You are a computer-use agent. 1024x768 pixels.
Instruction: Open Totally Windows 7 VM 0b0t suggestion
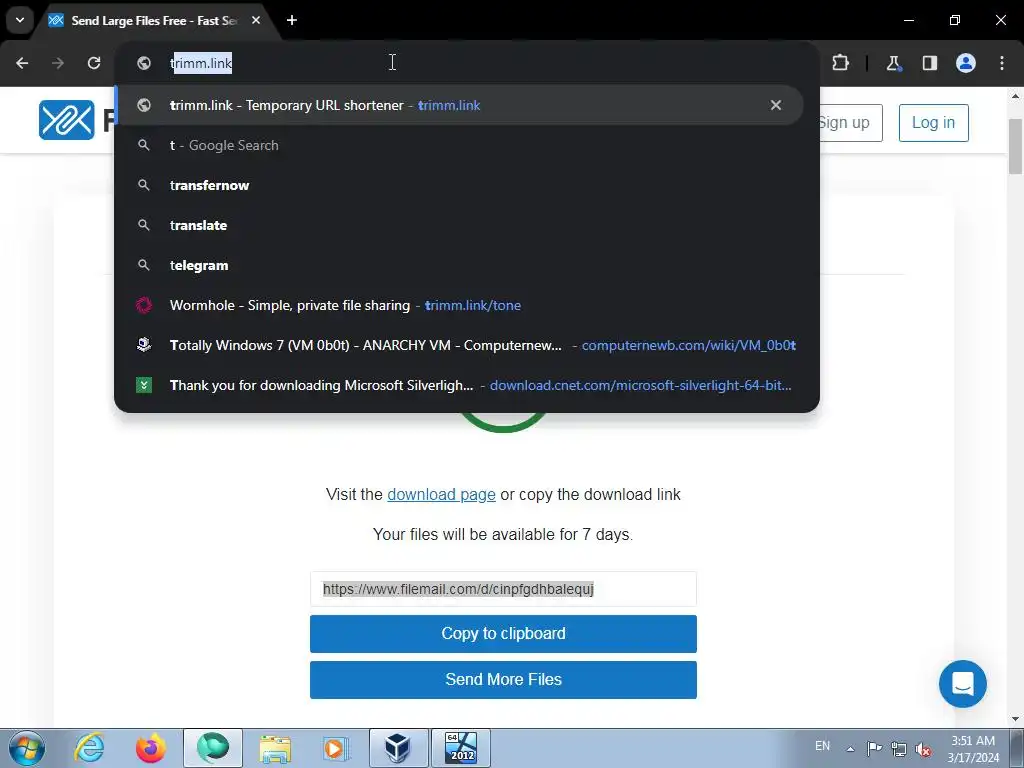point(459,345)
